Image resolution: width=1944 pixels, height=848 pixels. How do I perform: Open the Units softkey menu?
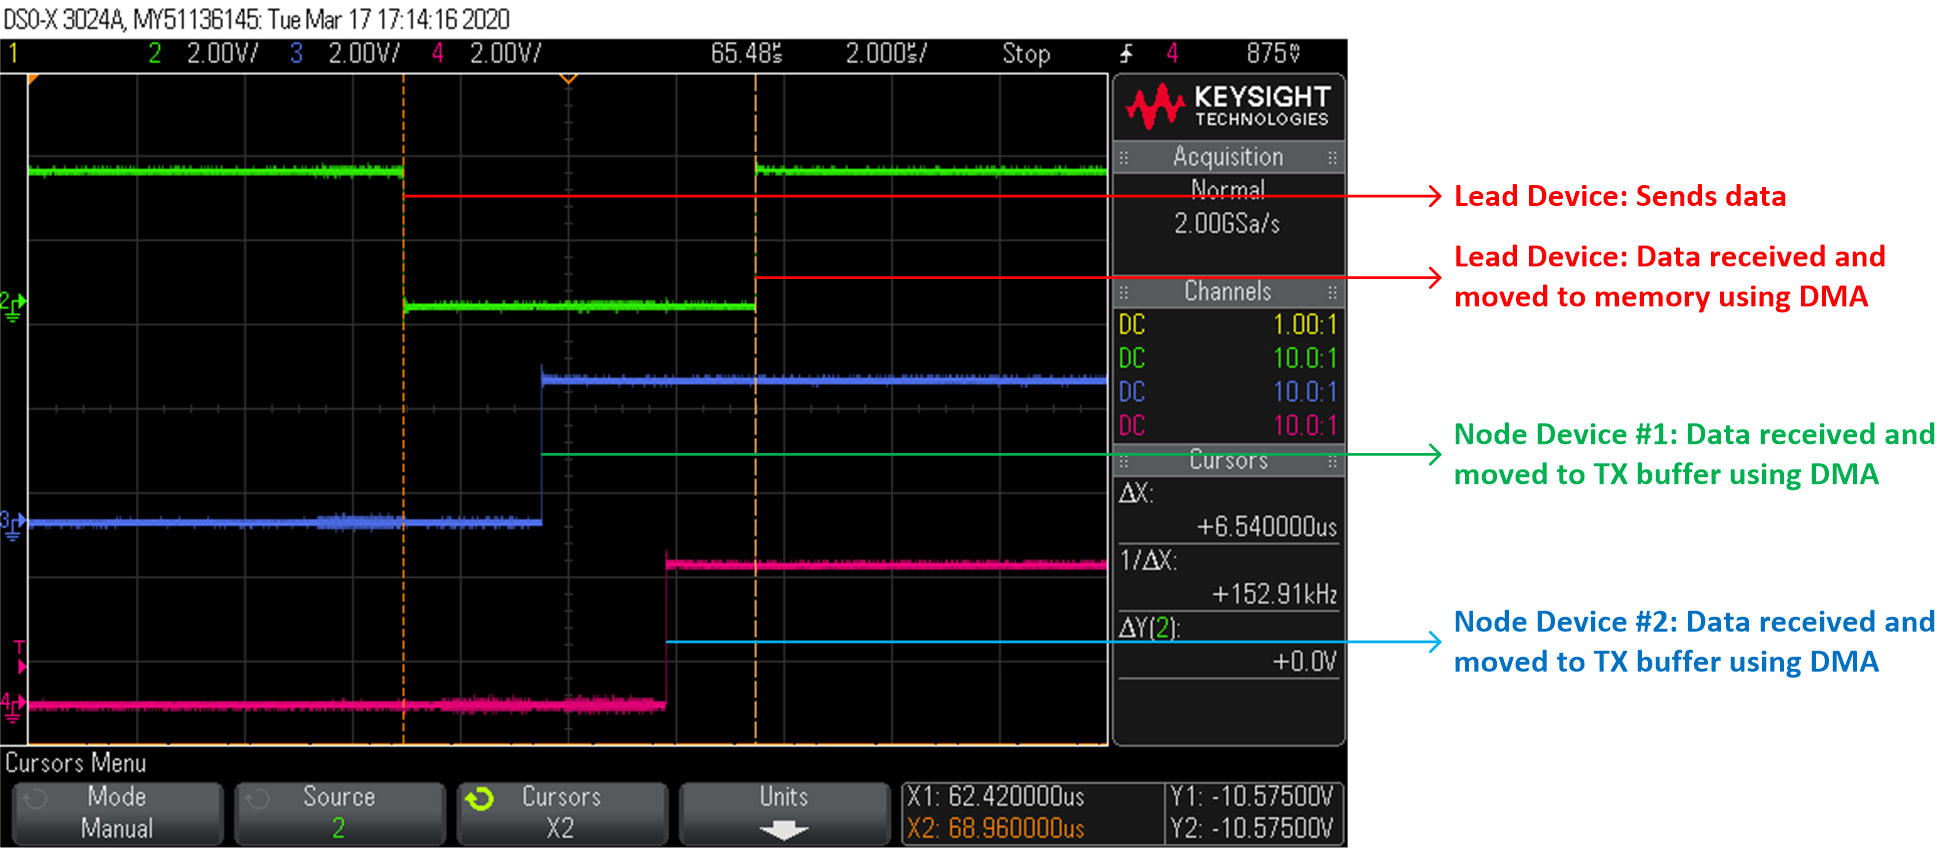click(783, 812)
